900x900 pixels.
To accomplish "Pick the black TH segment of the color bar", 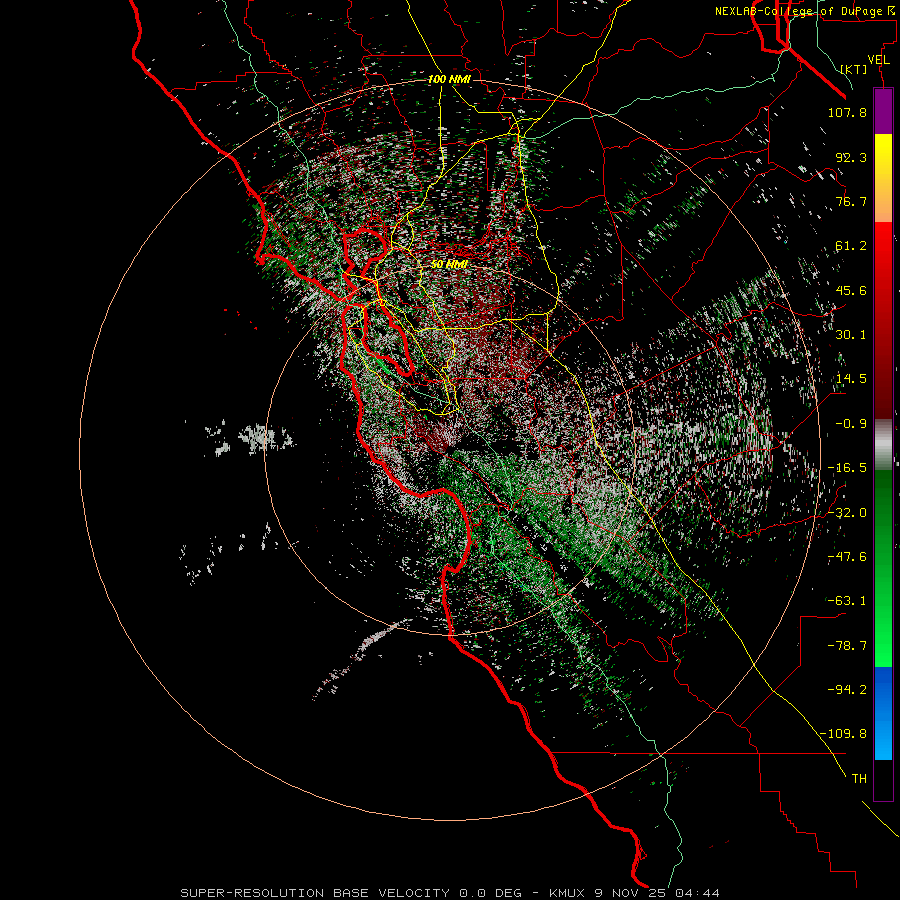I will [x=883, y=780].
